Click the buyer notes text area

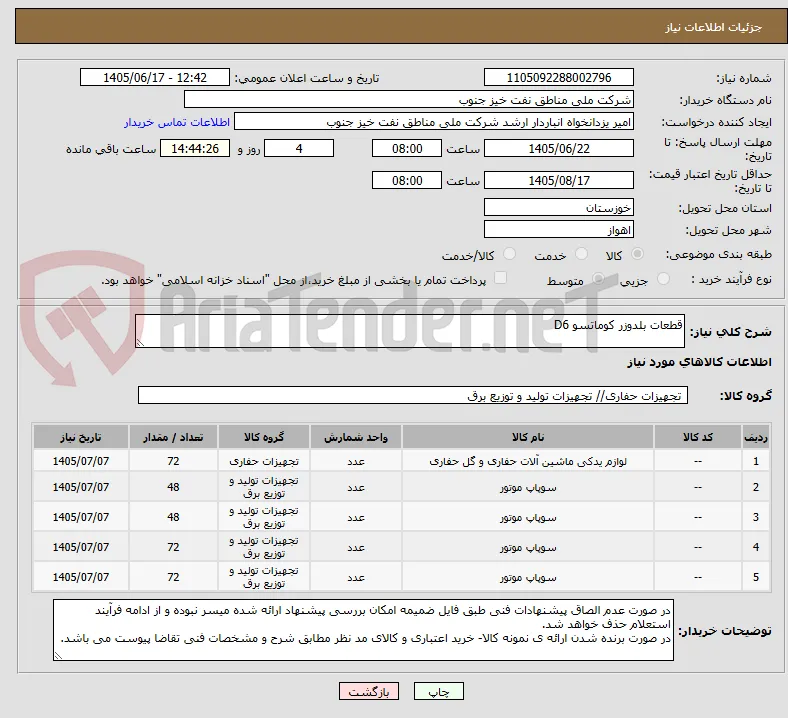tap(363, 630)
